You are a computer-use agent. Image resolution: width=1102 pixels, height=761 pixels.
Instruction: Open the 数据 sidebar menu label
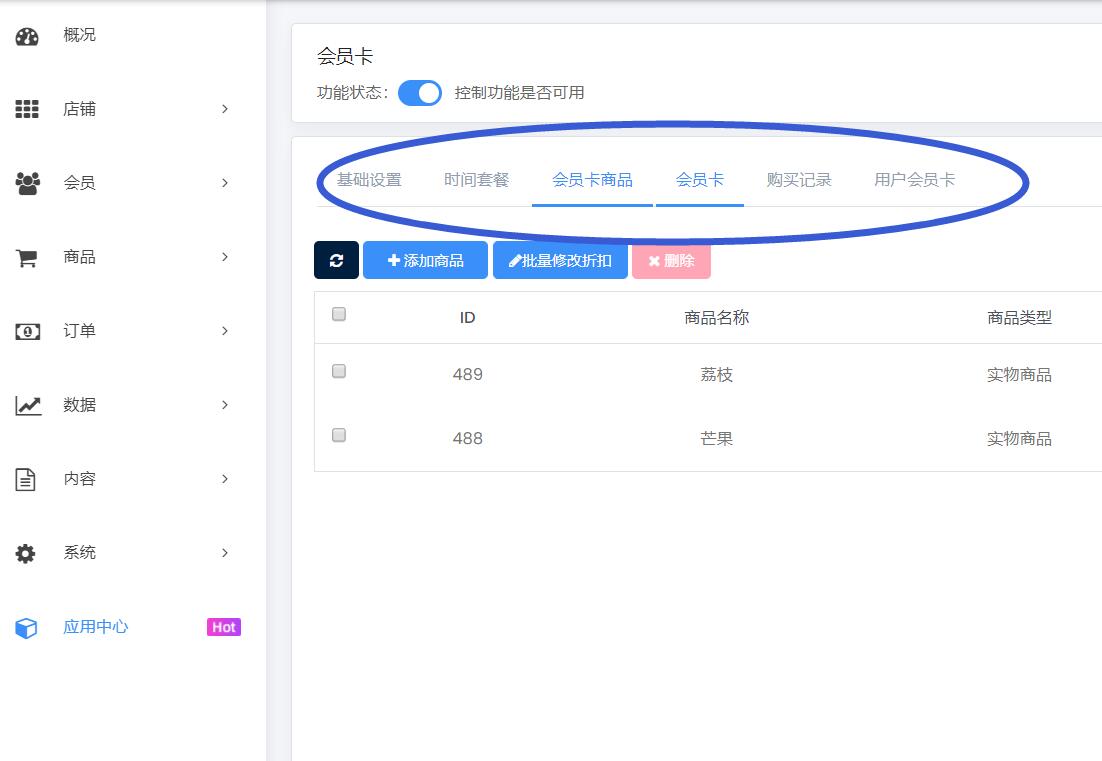coord(79,405)
